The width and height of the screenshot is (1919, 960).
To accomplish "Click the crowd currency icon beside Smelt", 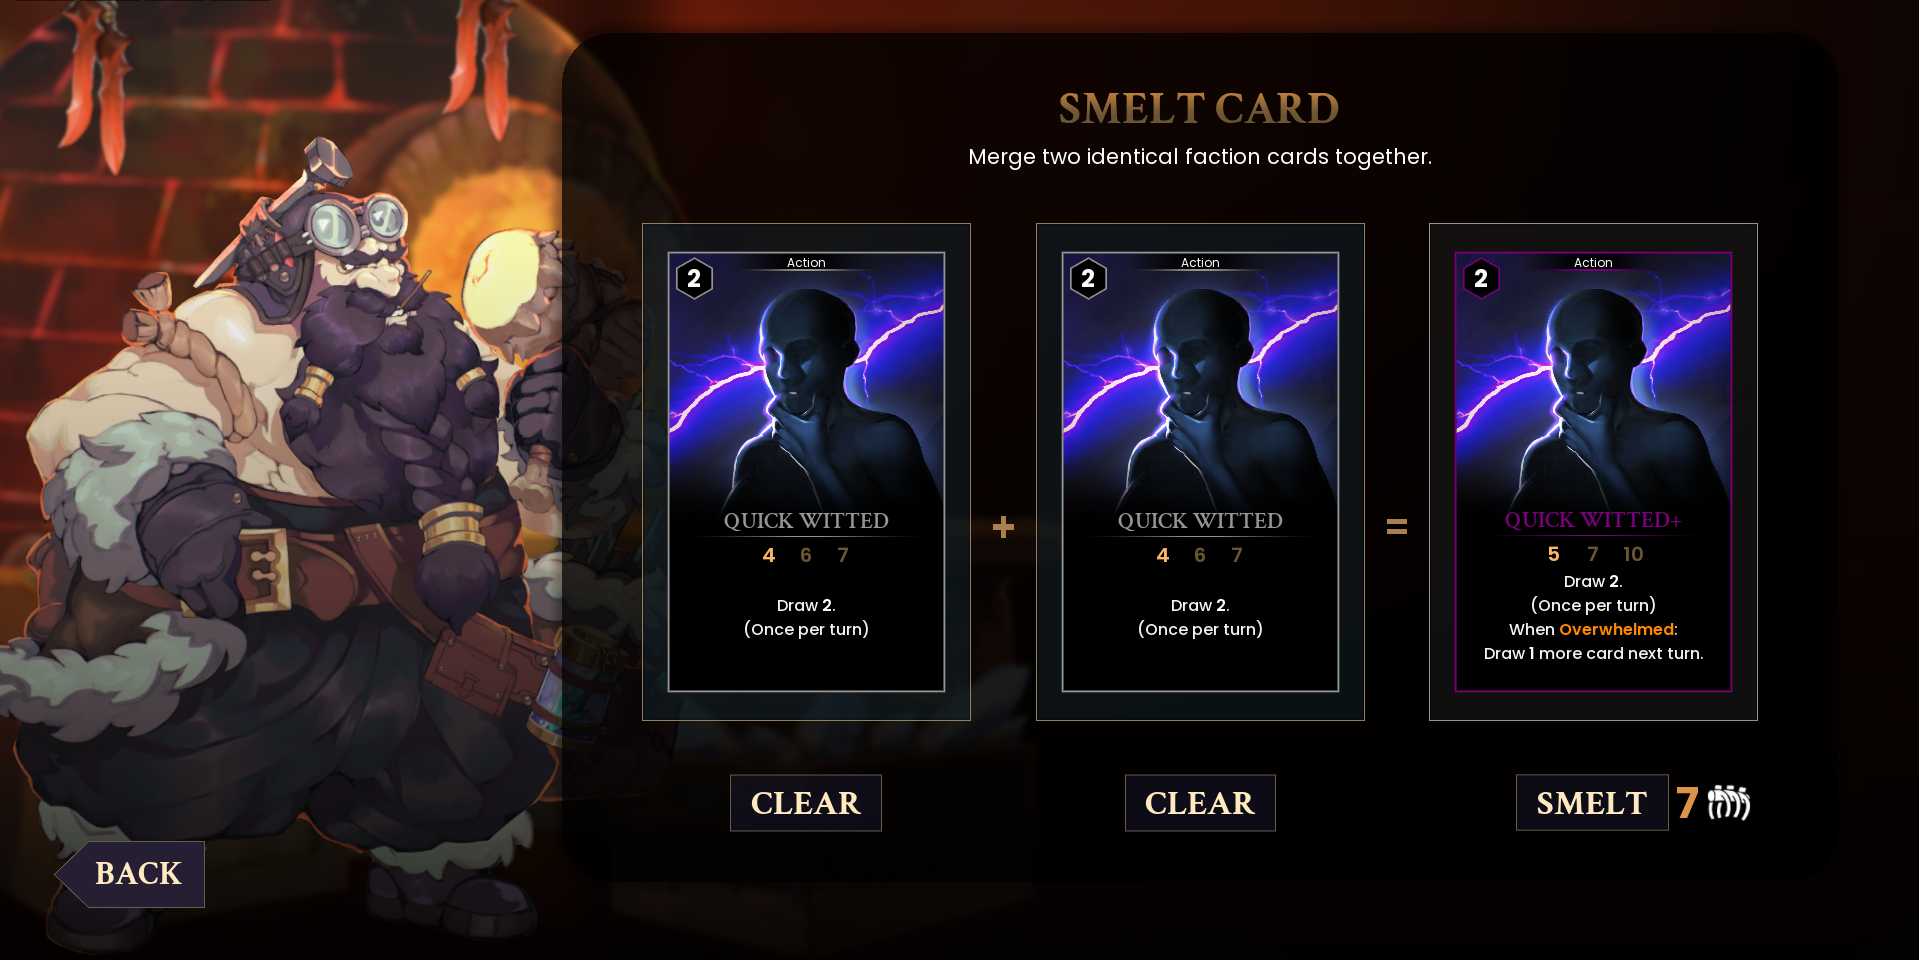I will tap(1728, 802).
